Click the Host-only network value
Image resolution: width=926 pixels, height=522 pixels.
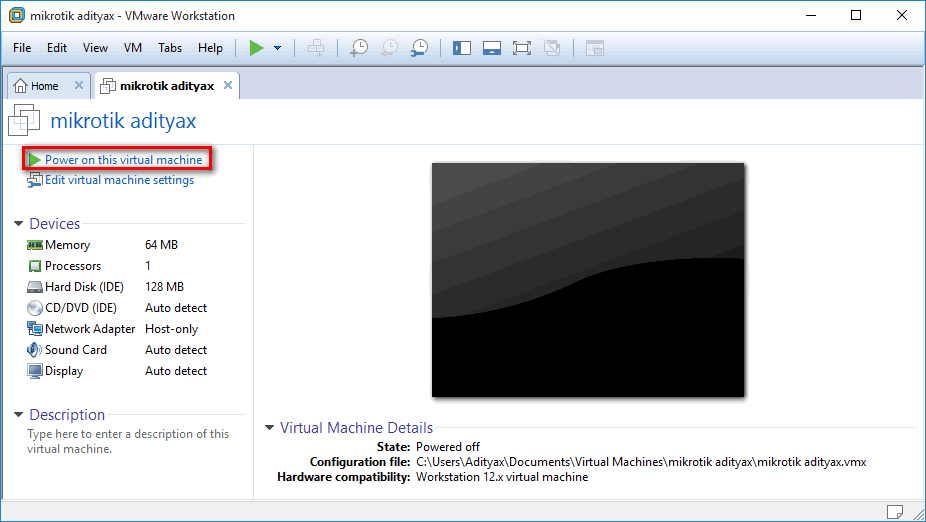pyautogui.click(x=171, y=329)
